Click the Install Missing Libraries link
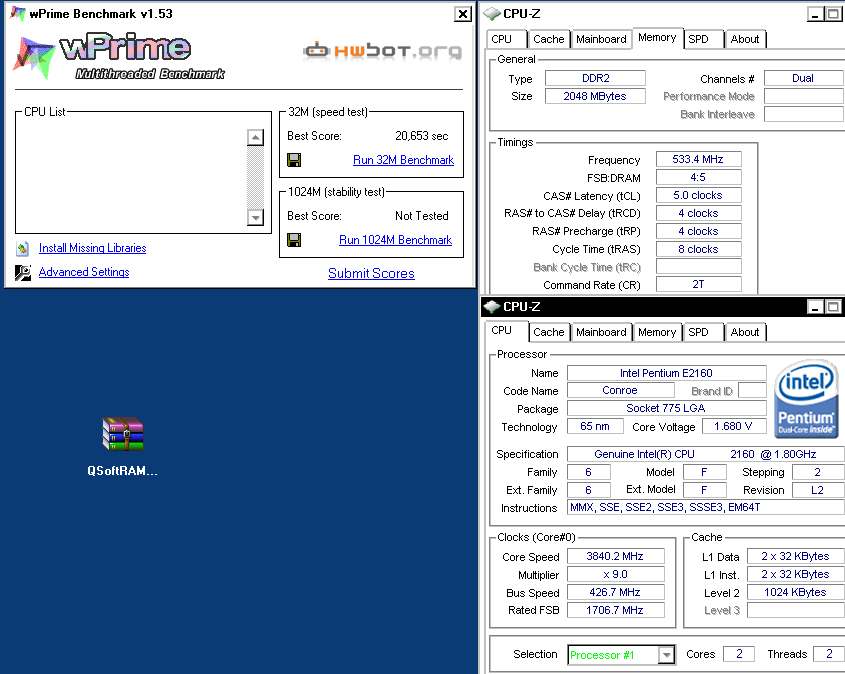The height and width of the screenshot is (674, 845). 92,248
